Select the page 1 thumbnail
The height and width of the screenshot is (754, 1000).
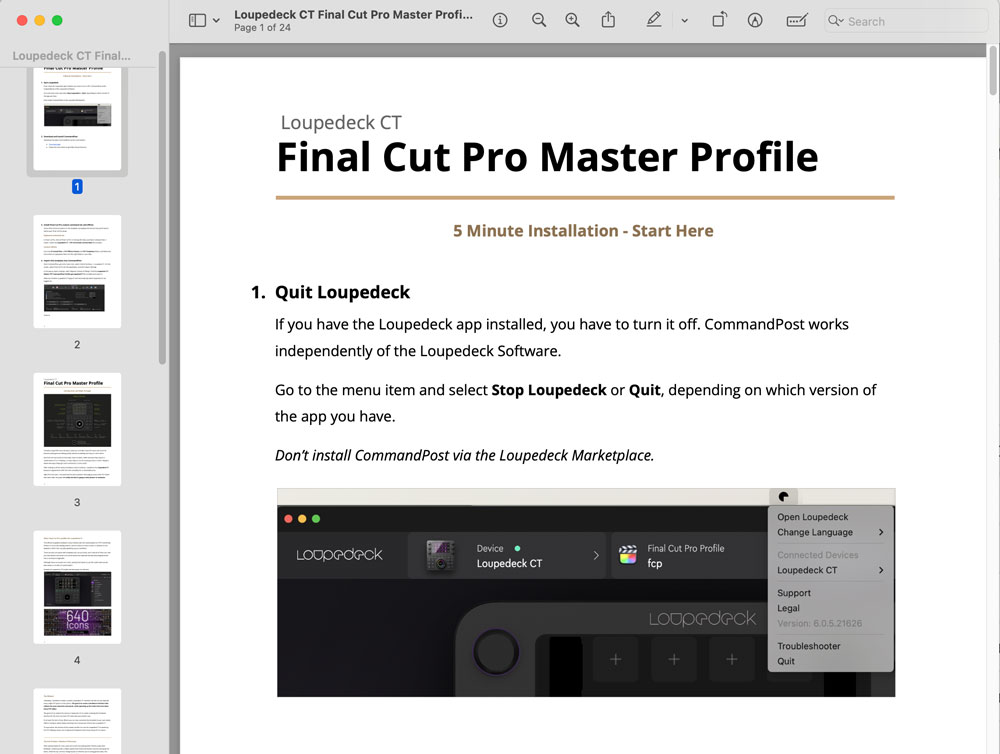[77, 118]
